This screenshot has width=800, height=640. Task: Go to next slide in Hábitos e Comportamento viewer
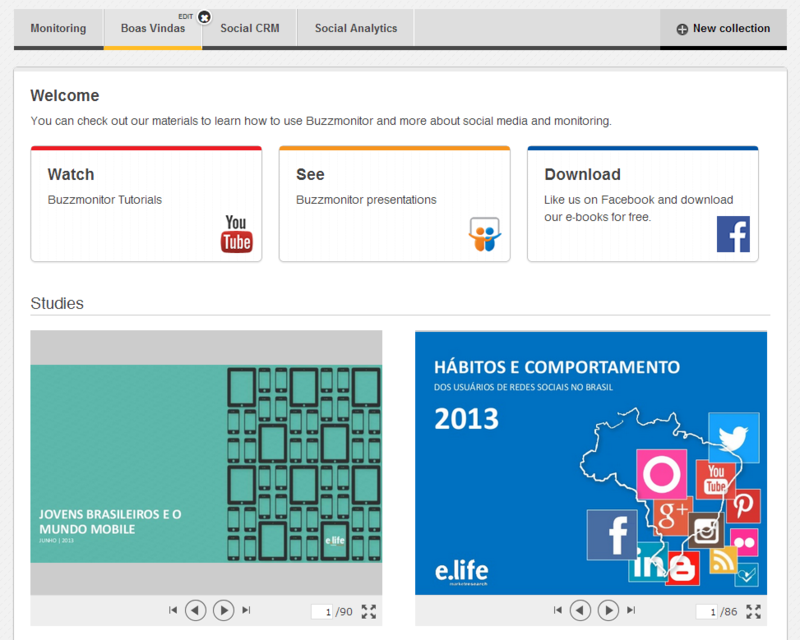(608, 610)
